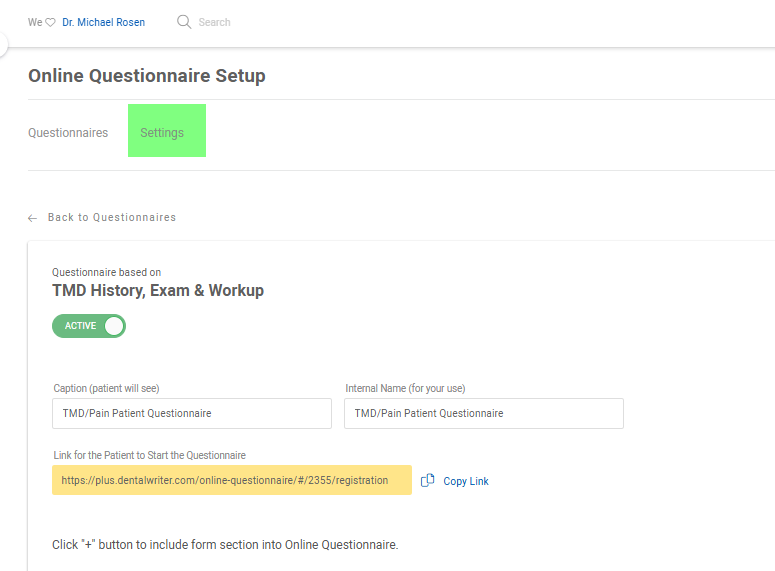Click the Internal Name (for your use) label
Screen dimensions: 775x571
pos(405,388)
